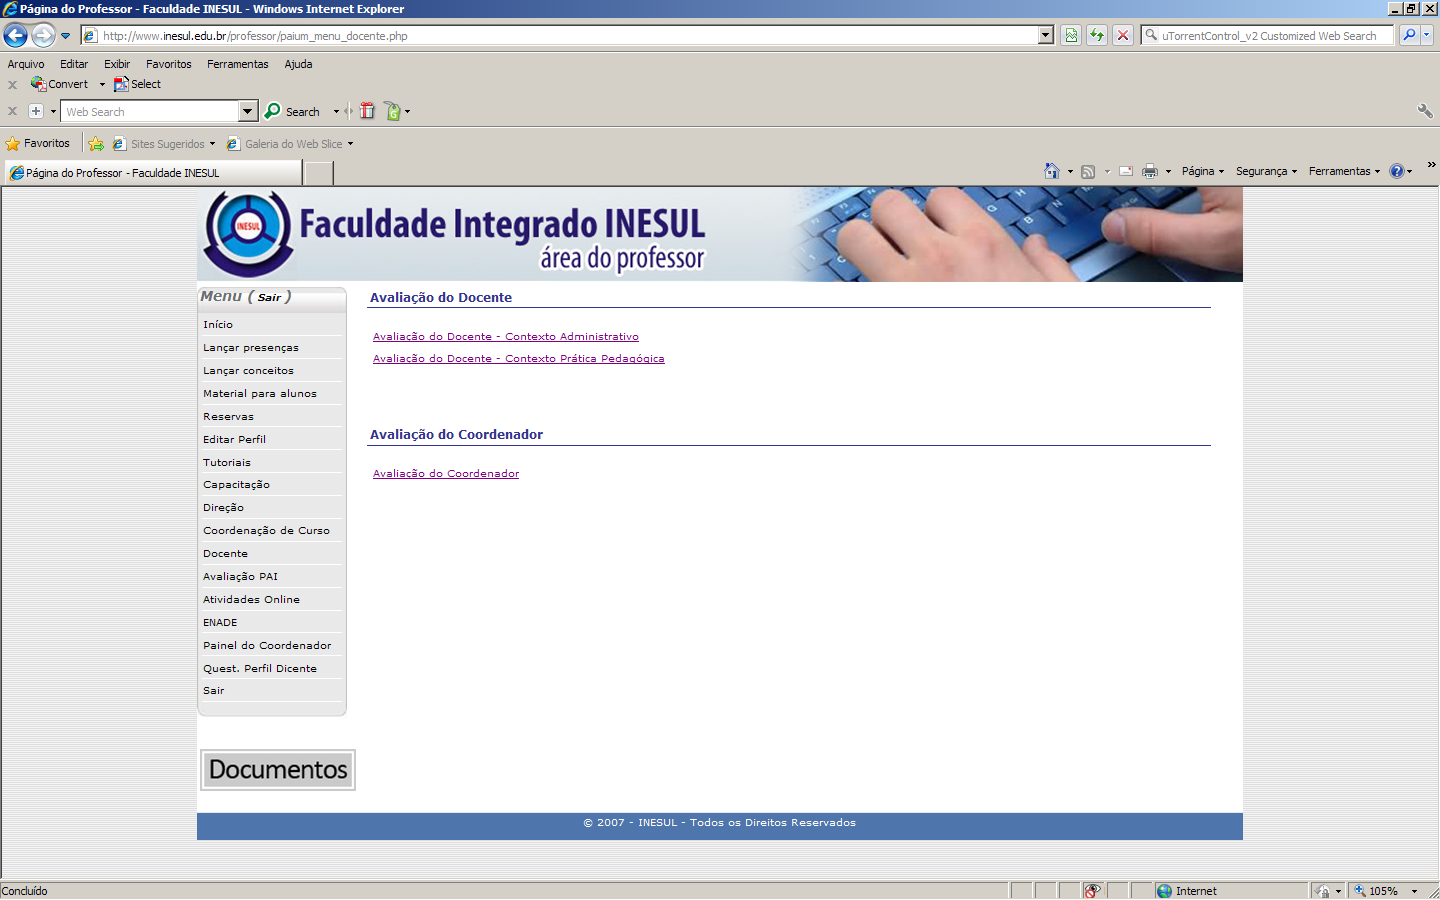The height and width of the screenshot is (900, 1440).
Task: Expand the Convert dropdown arrow
Action: (x=102, y=84)
